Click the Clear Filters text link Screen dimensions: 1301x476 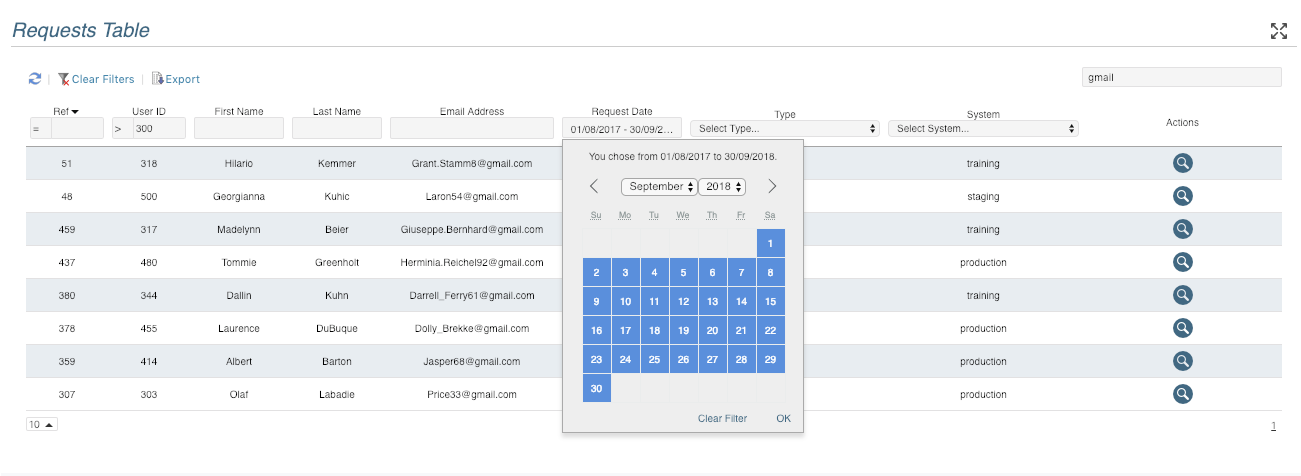pos(103,79)
